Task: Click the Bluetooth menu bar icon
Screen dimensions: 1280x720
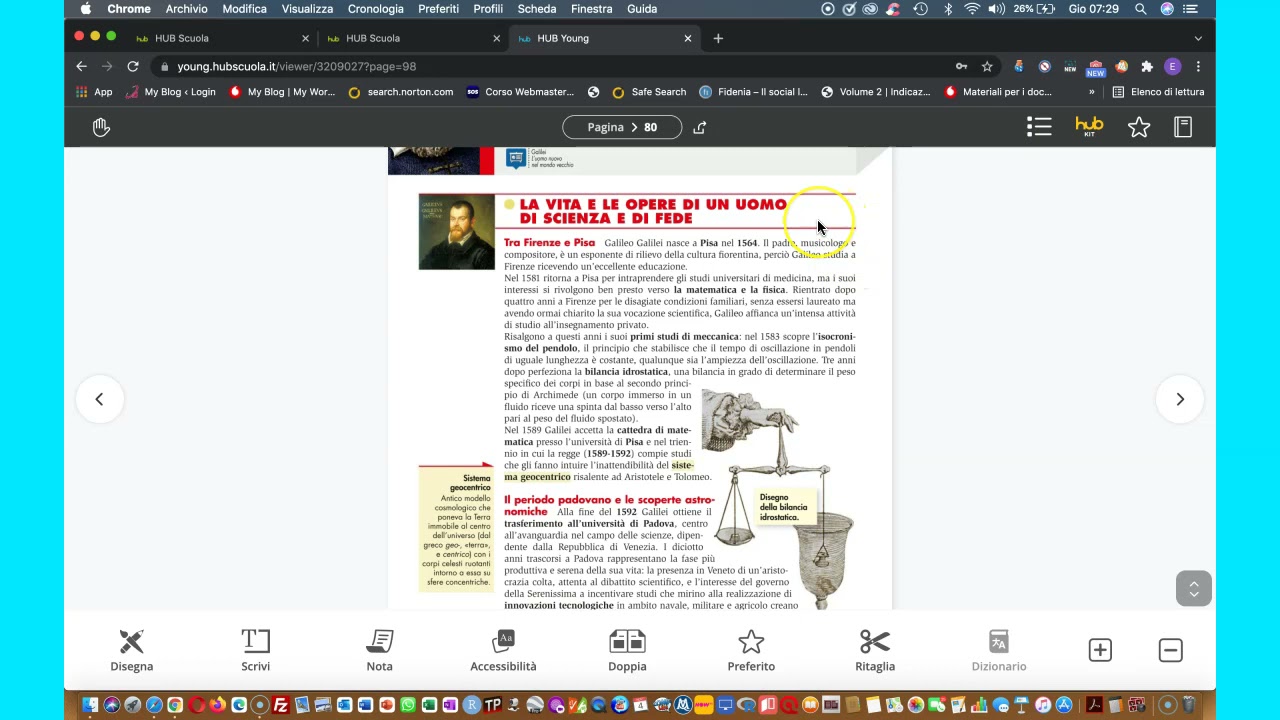Action: [x=948, y=9]
